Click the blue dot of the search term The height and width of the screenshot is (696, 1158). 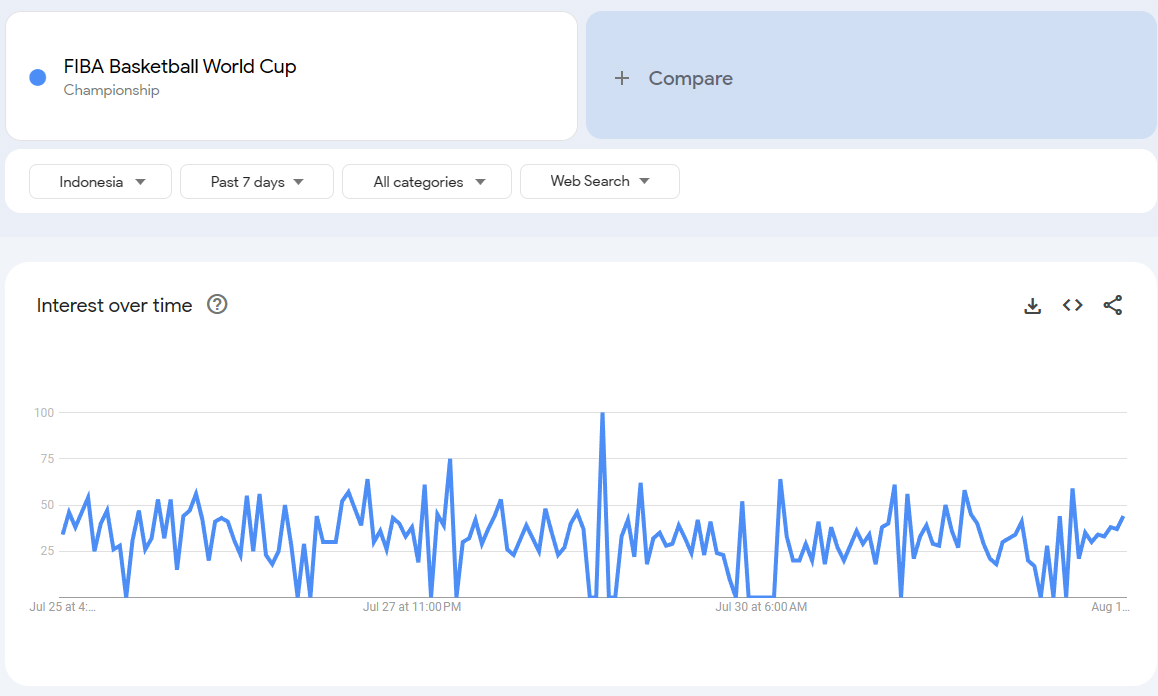[x=38, y=78]
